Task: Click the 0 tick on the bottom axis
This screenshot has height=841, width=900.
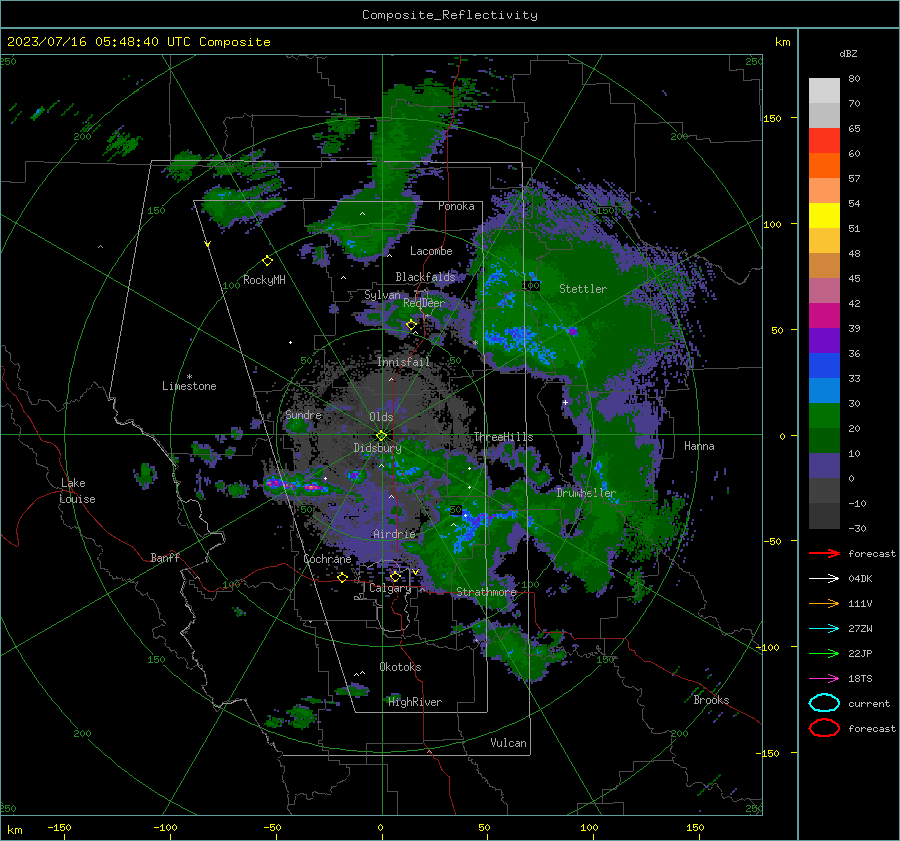Action: (x=380, y=827)
